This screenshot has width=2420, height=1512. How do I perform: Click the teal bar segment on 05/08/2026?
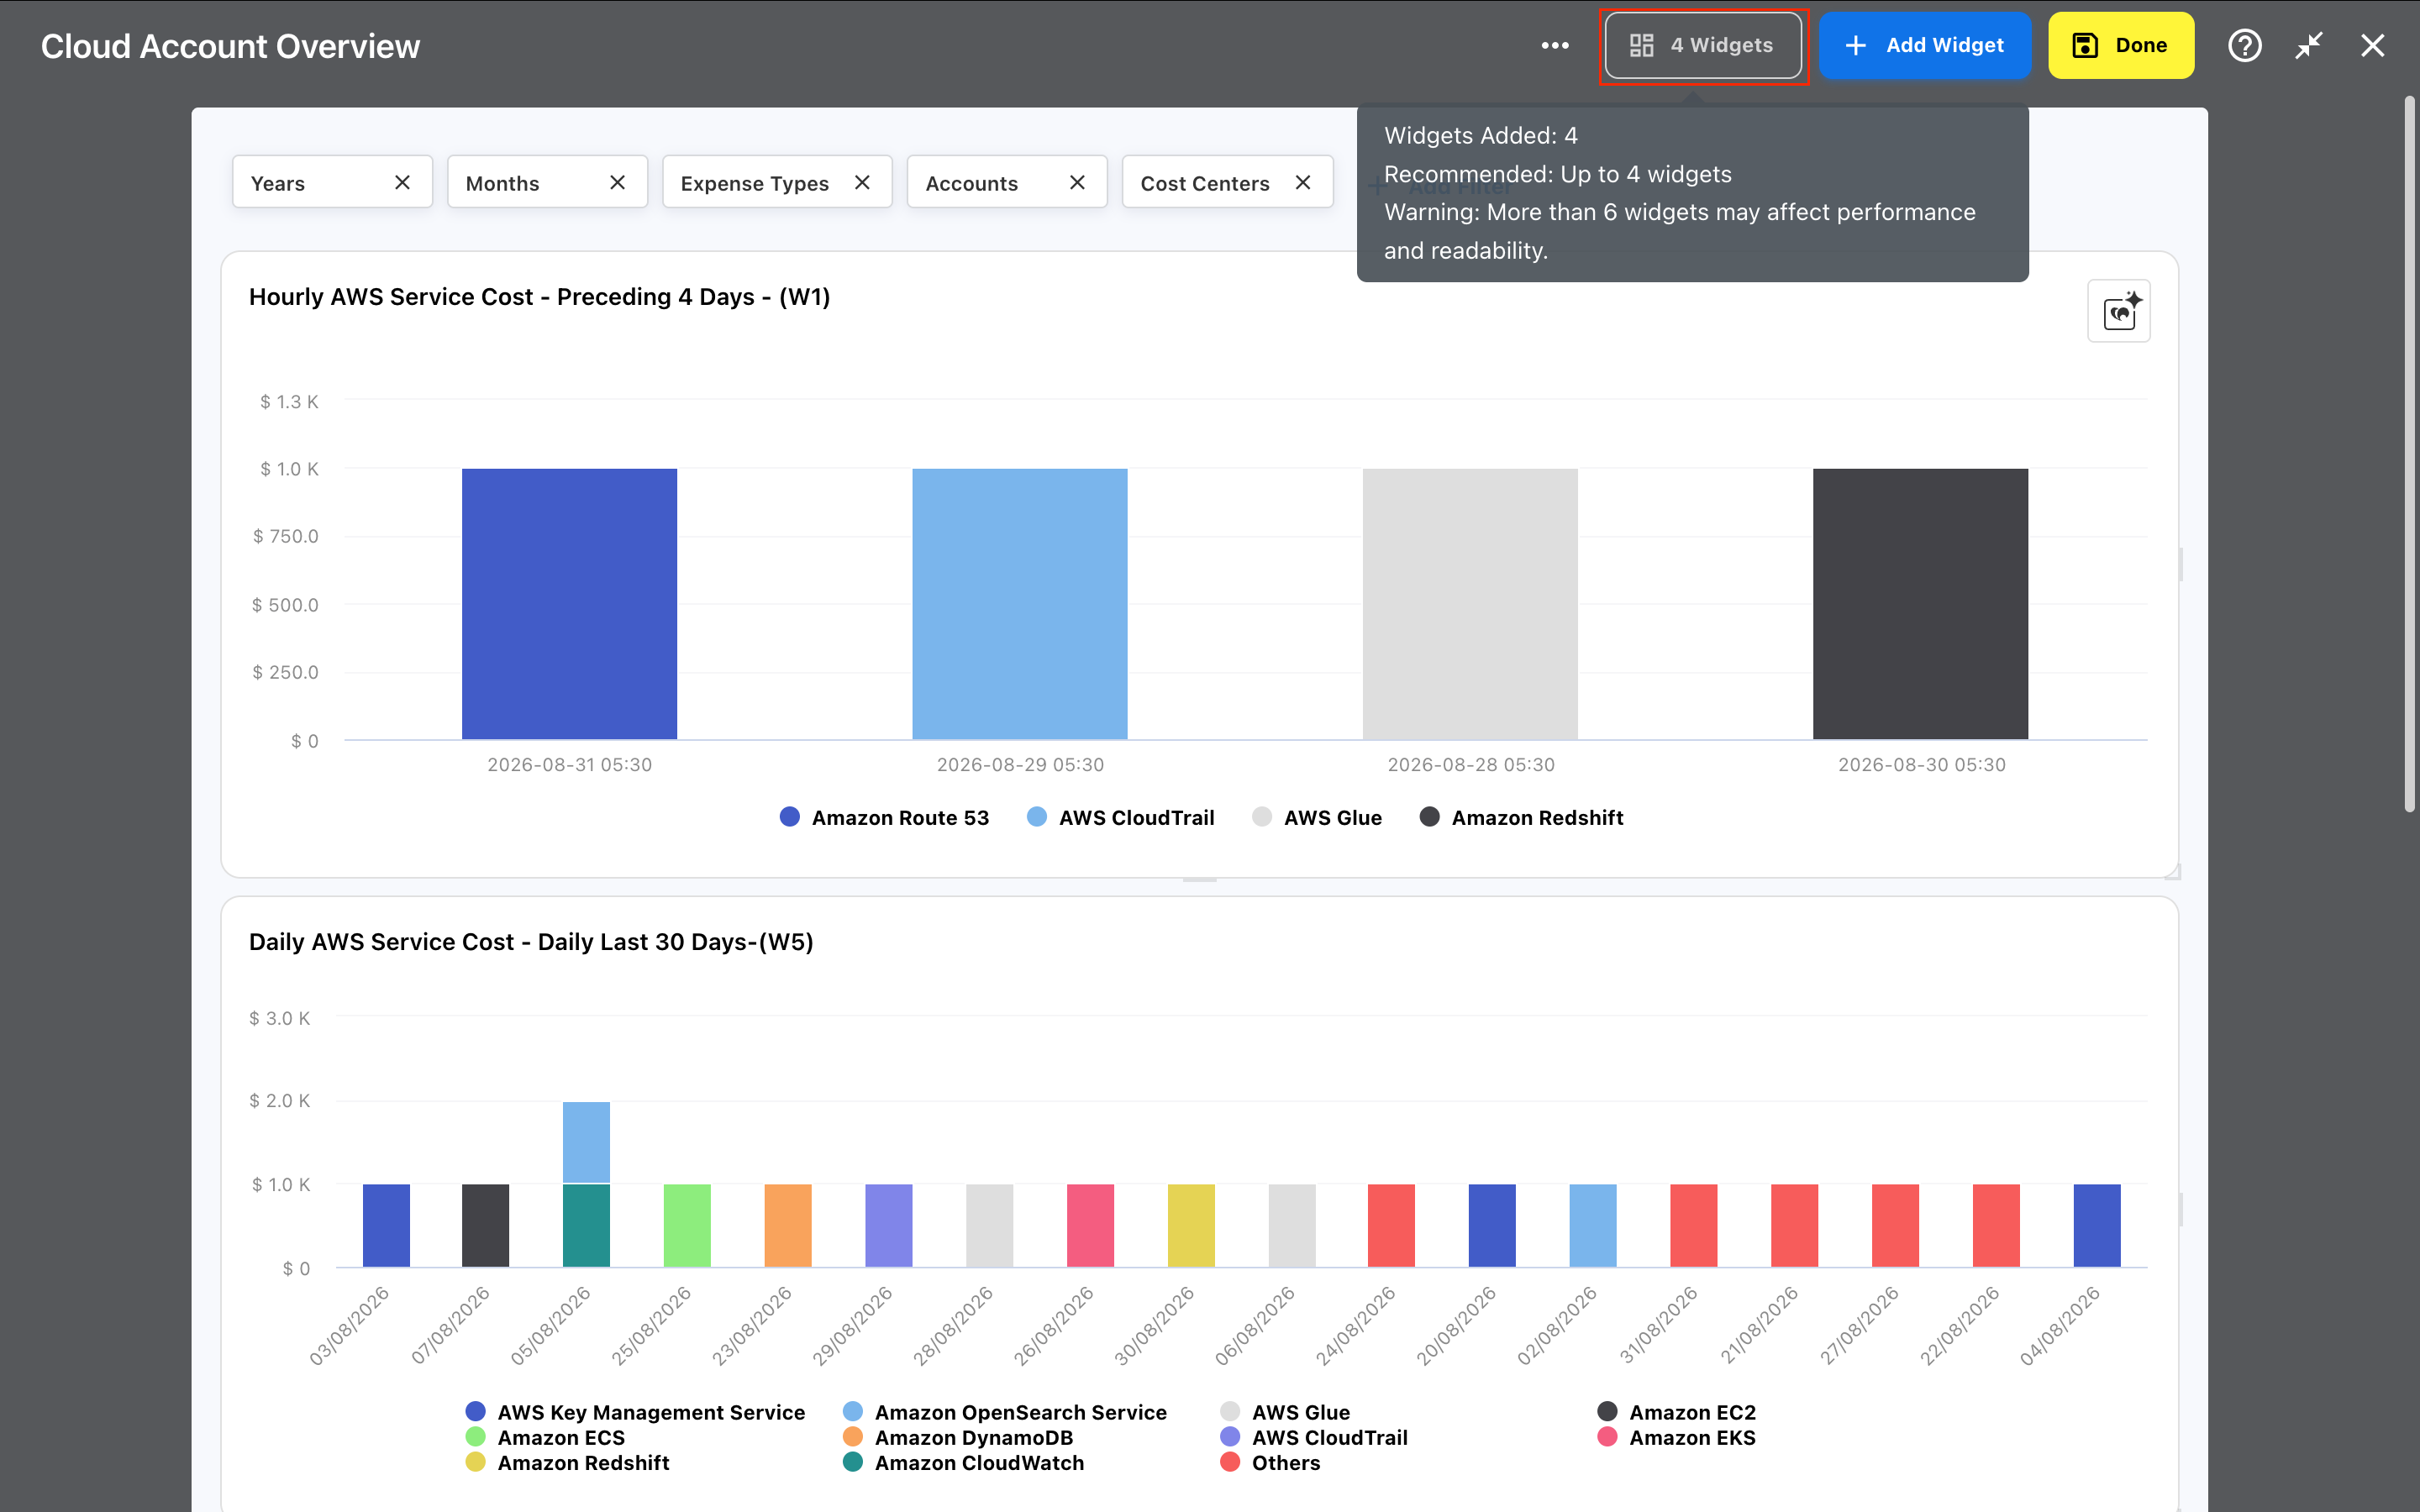pyautogui.click(x=586, y=1225)
